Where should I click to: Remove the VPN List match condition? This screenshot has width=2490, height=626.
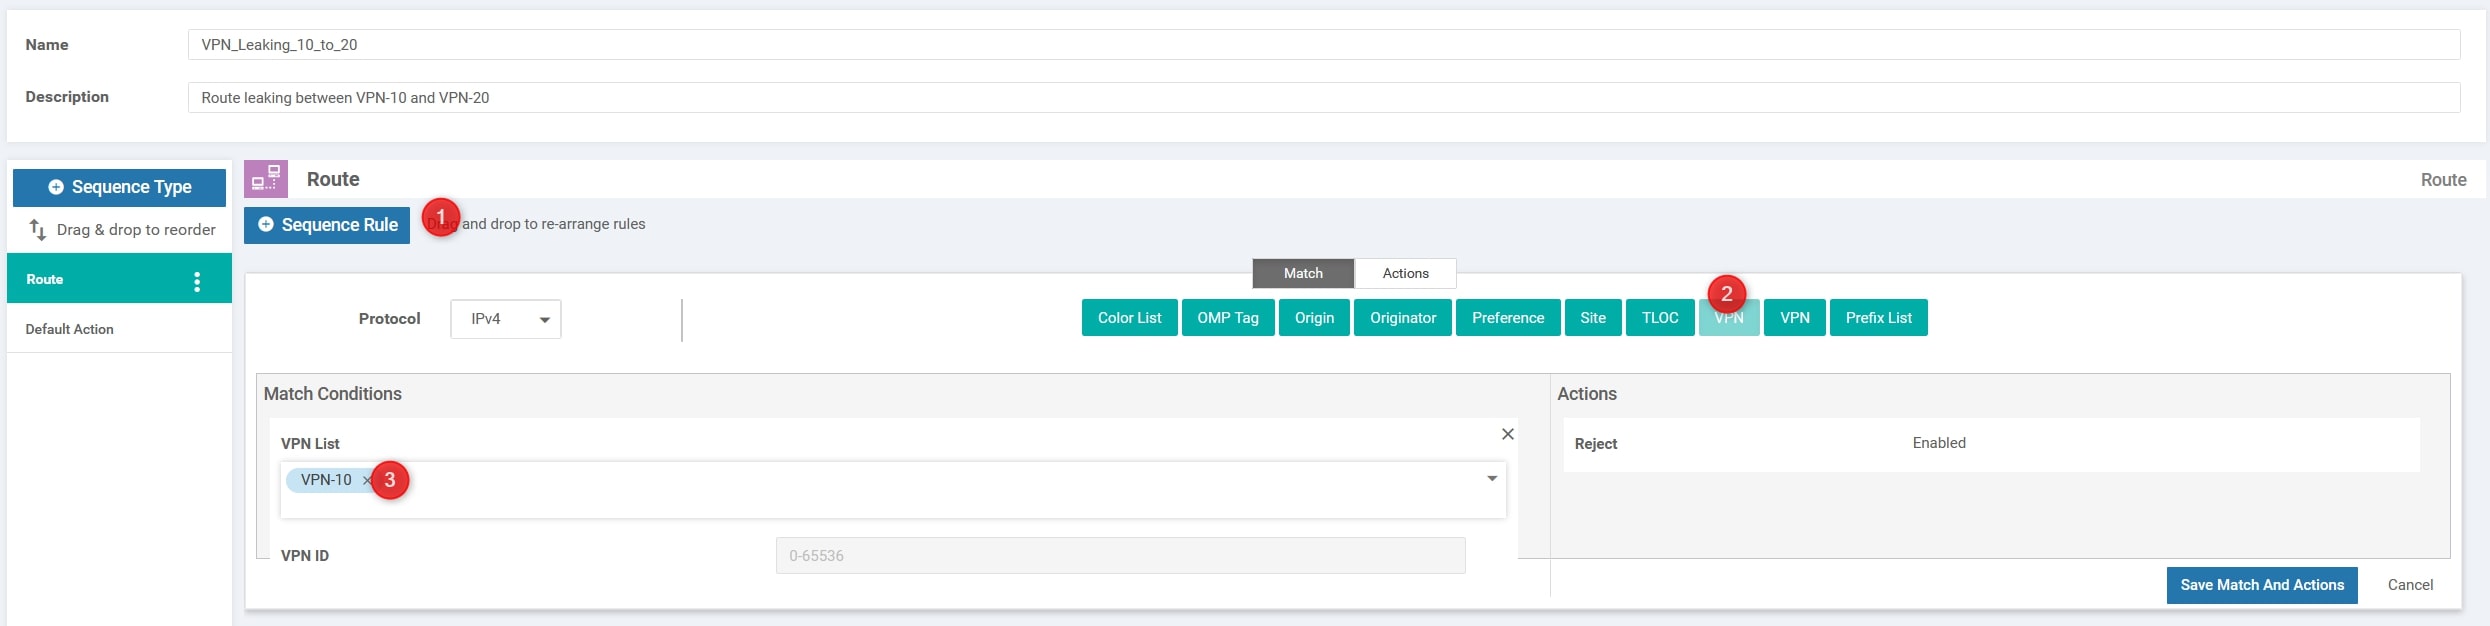coord(1507,434)
